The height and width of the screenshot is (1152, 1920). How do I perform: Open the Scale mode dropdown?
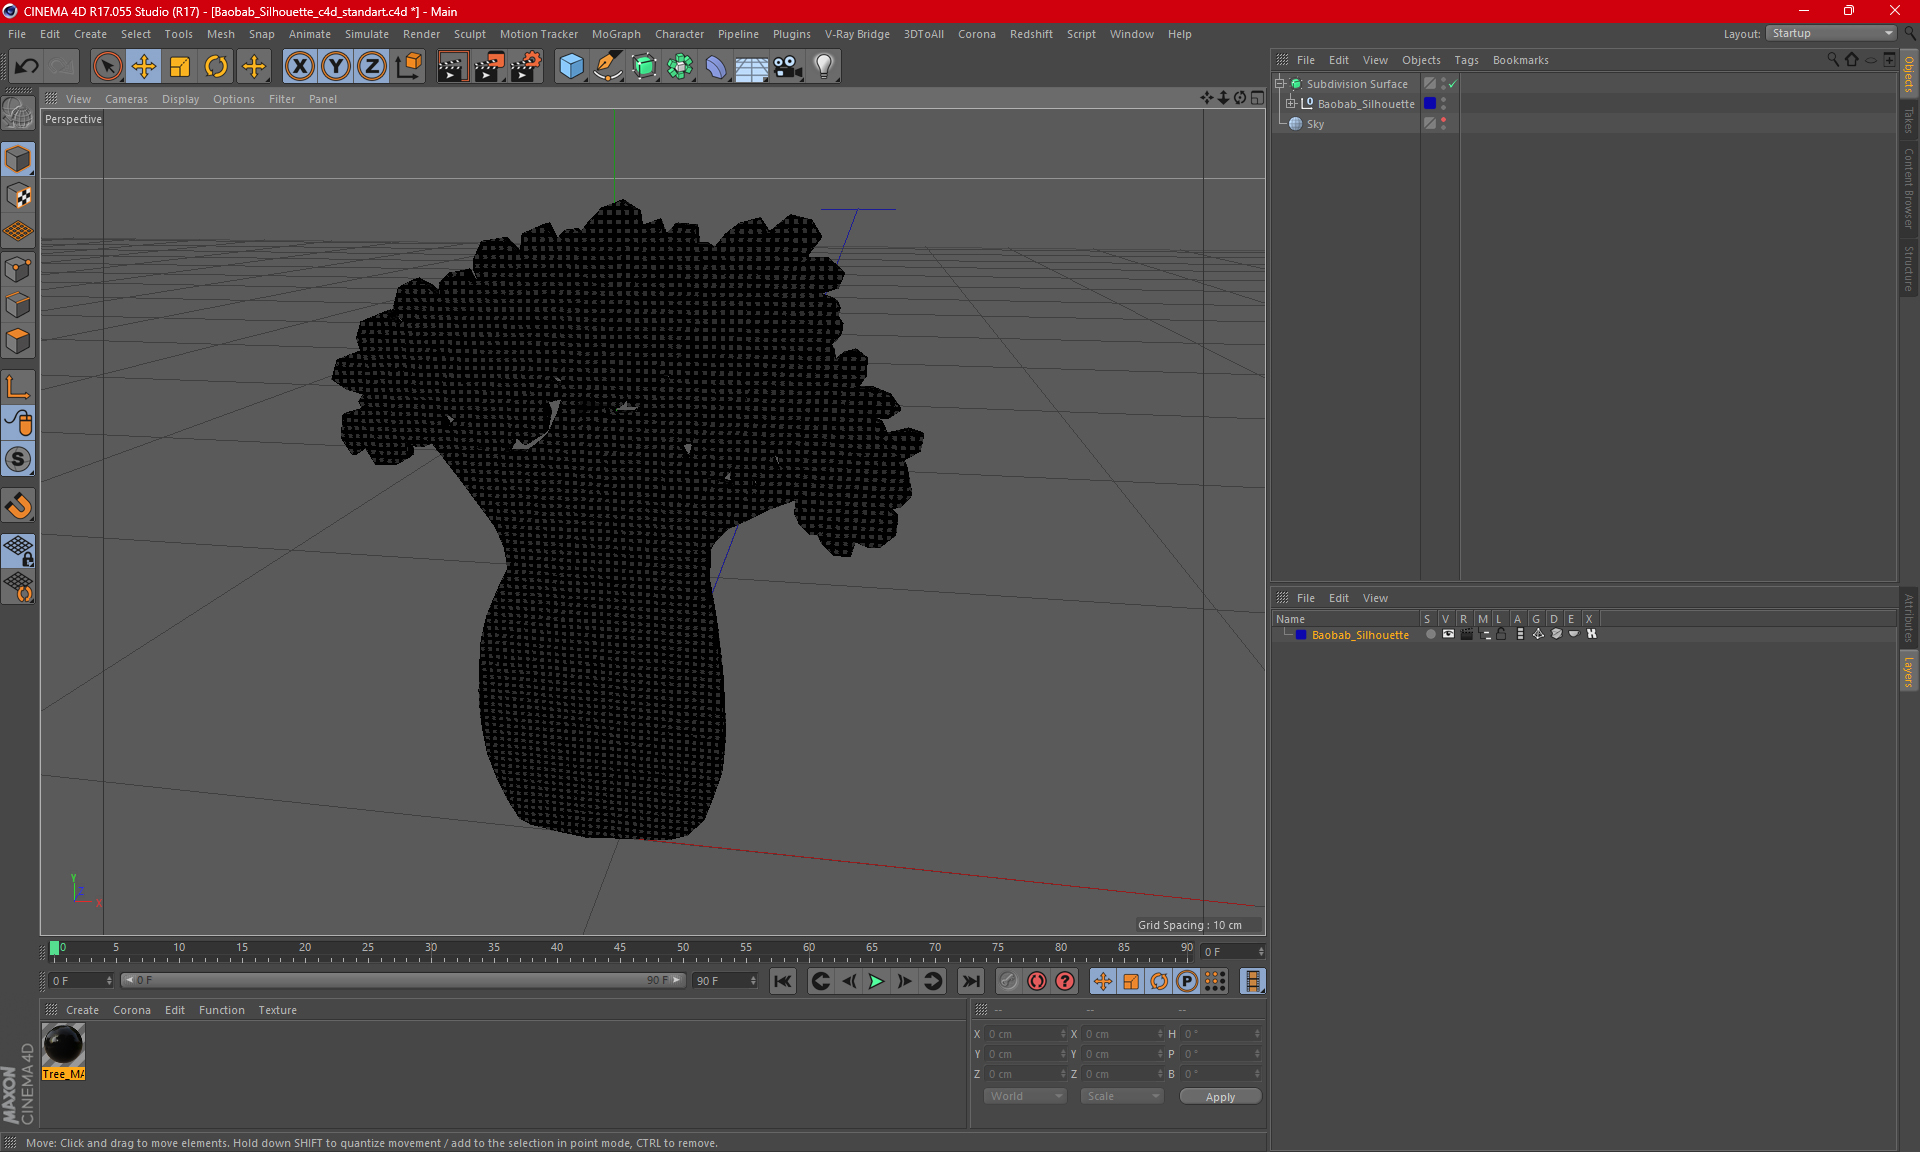[1122, 1096]
